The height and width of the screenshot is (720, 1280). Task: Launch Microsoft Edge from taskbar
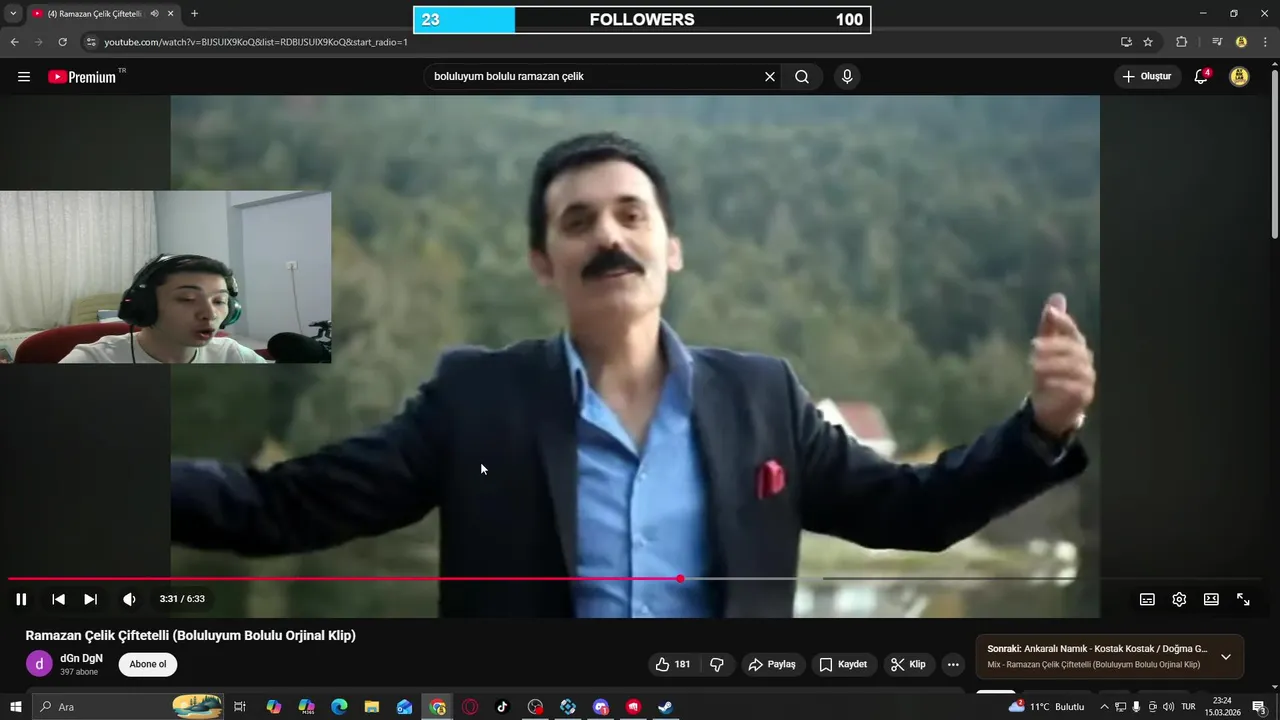click(339, 707)
